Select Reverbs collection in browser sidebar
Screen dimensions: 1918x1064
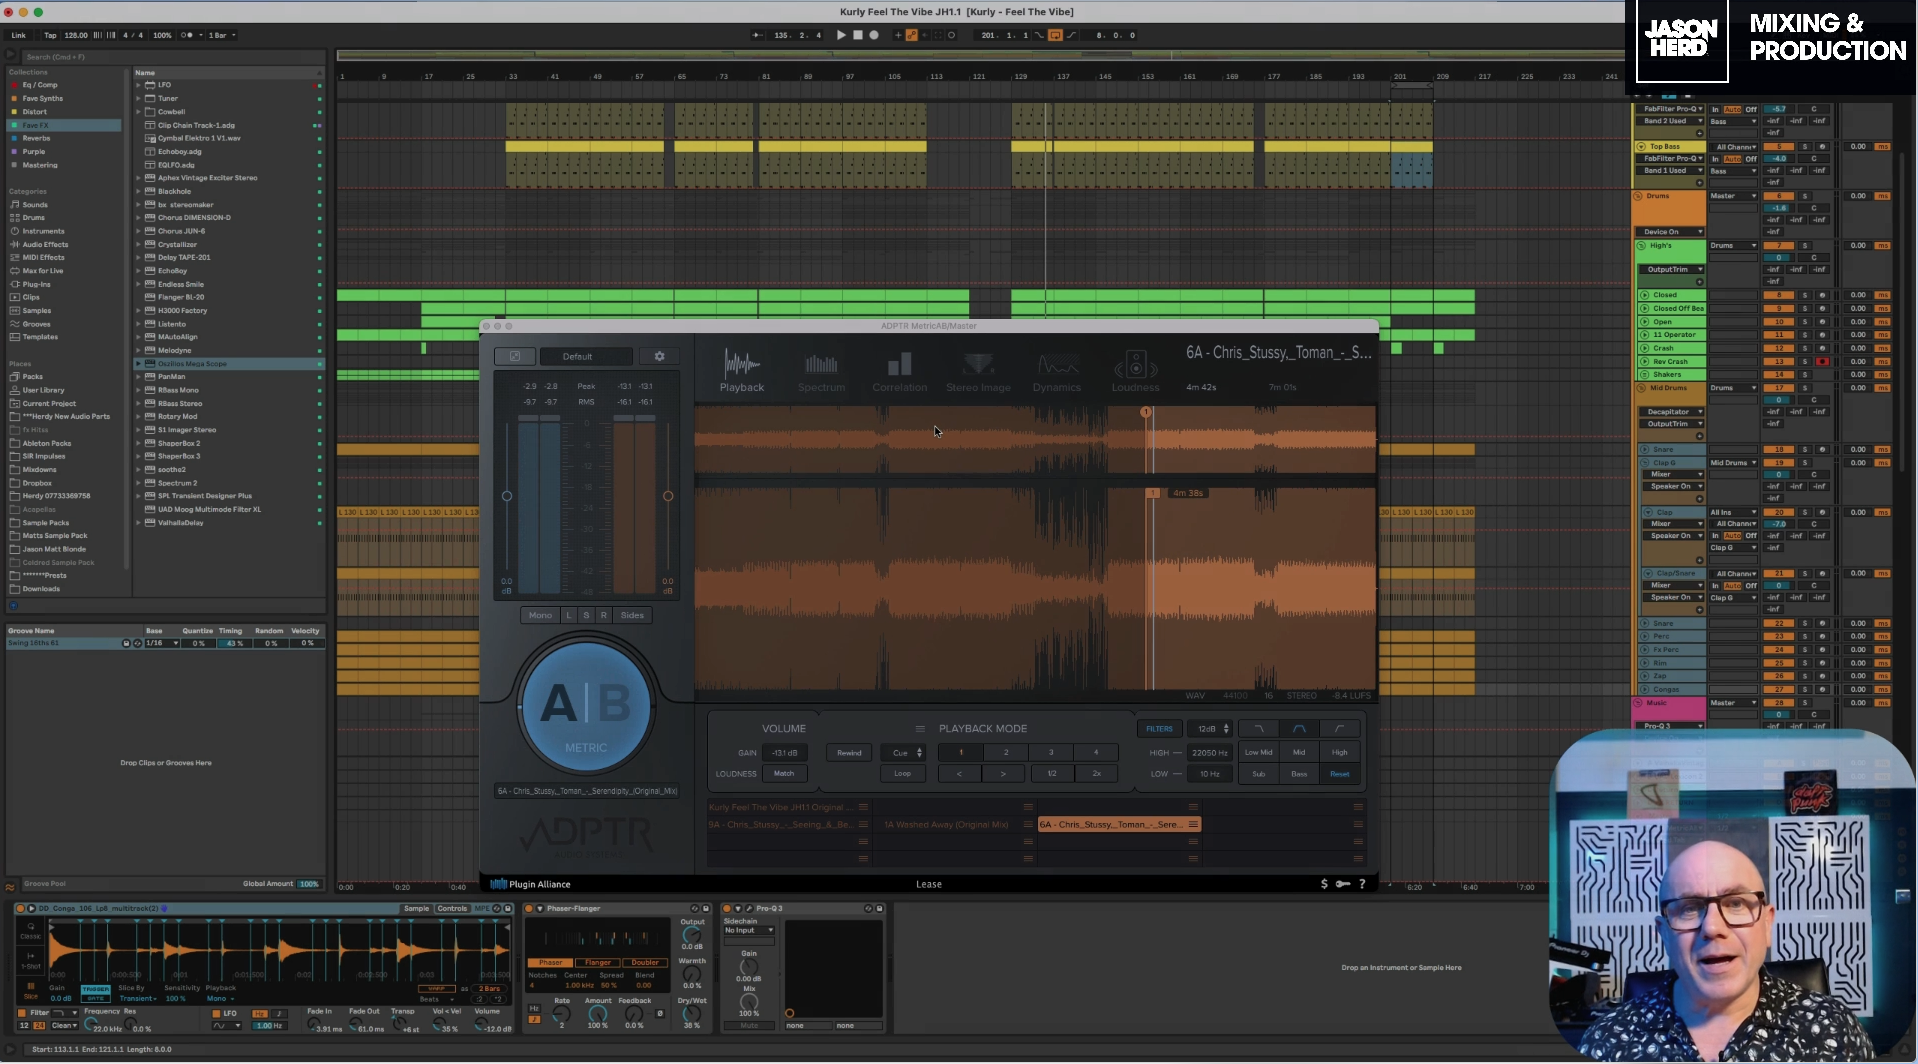point(36,139)
